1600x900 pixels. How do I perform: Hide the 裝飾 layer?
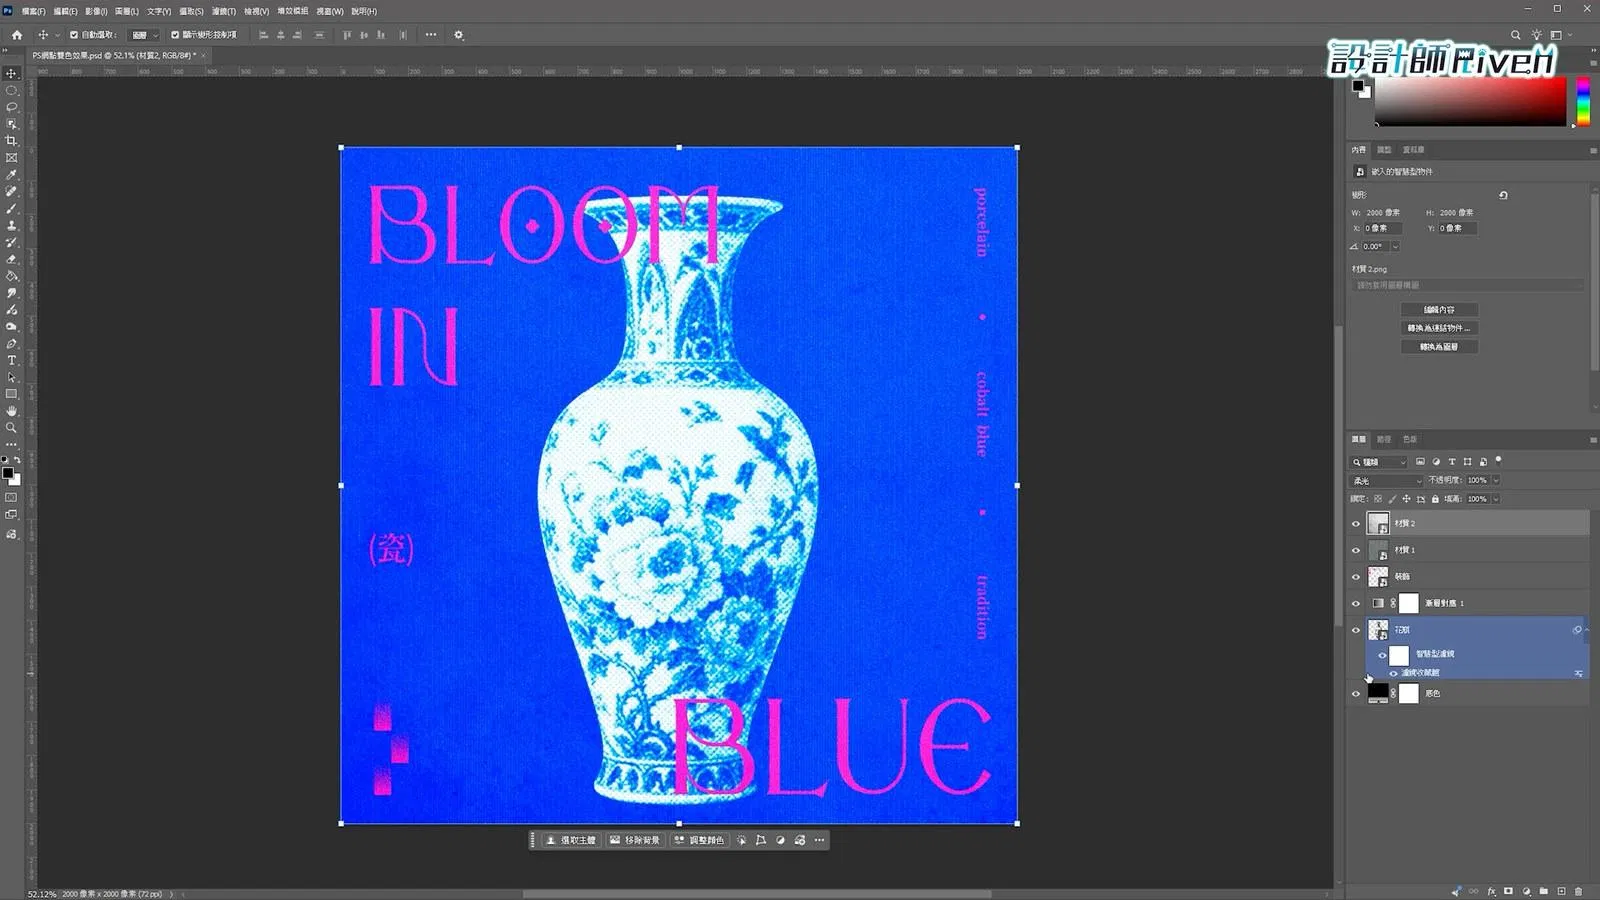click(x=1356, y=577)
